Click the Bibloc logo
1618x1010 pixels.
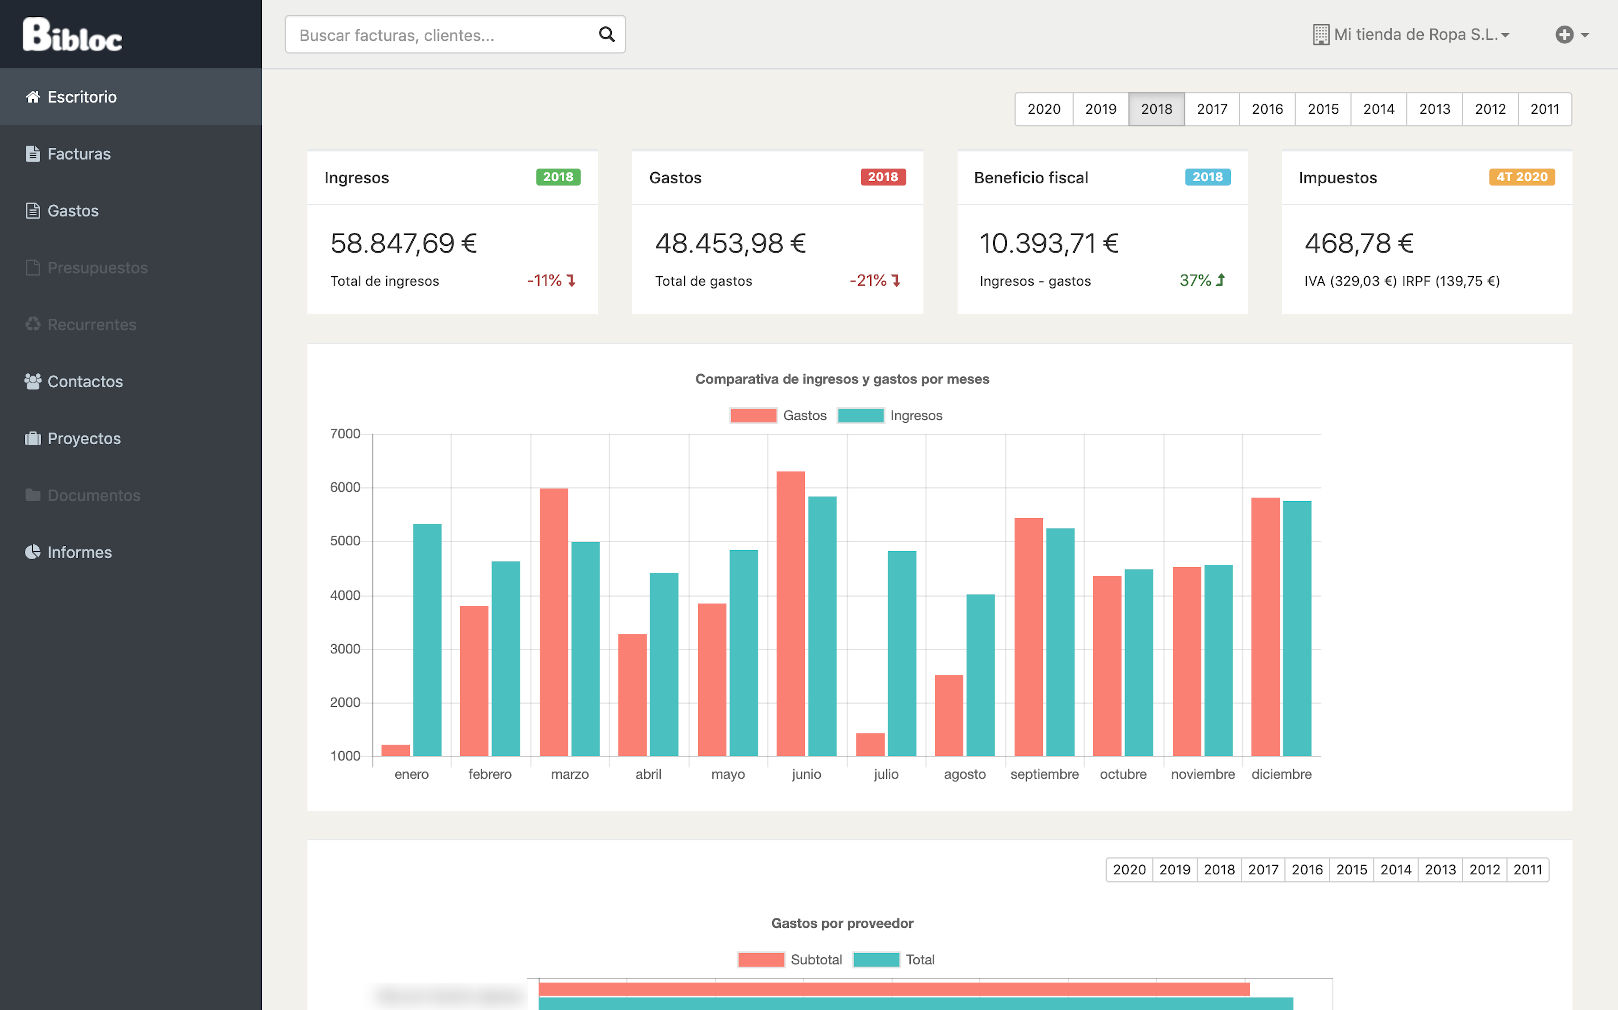[72, 35]
